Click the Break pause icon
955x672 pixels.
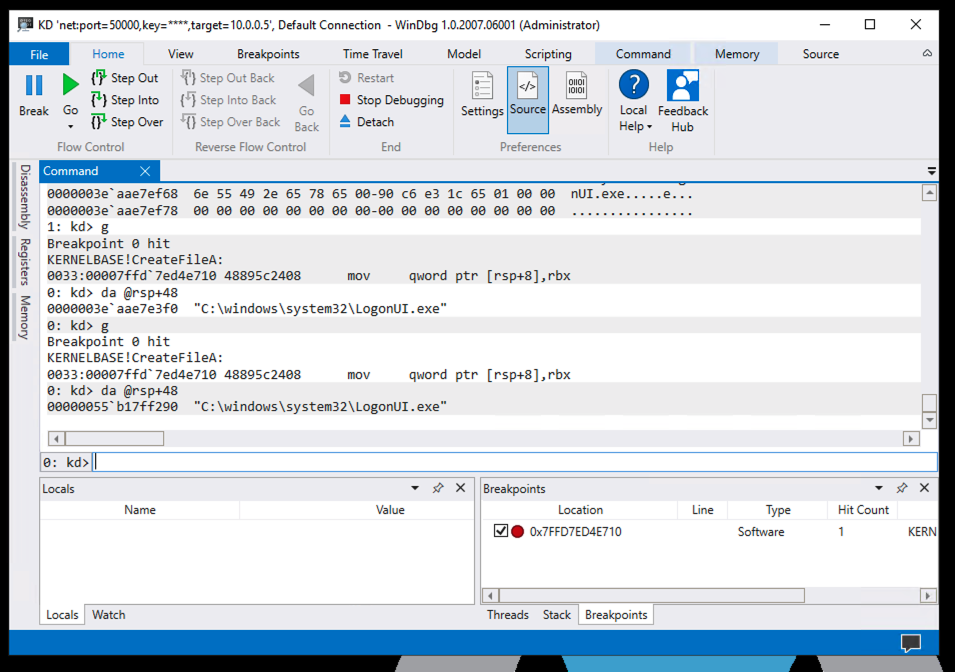[x=33, y=85]
